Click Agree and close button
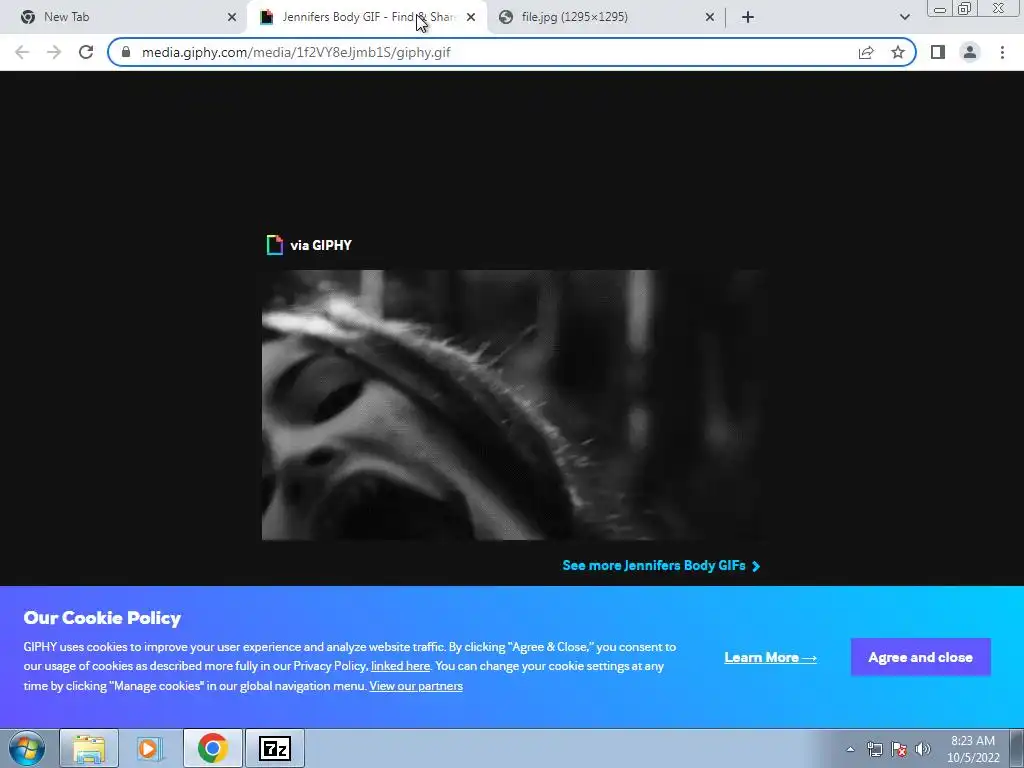The height and width of the screenshot is (768, 1024). click(921, 657)
